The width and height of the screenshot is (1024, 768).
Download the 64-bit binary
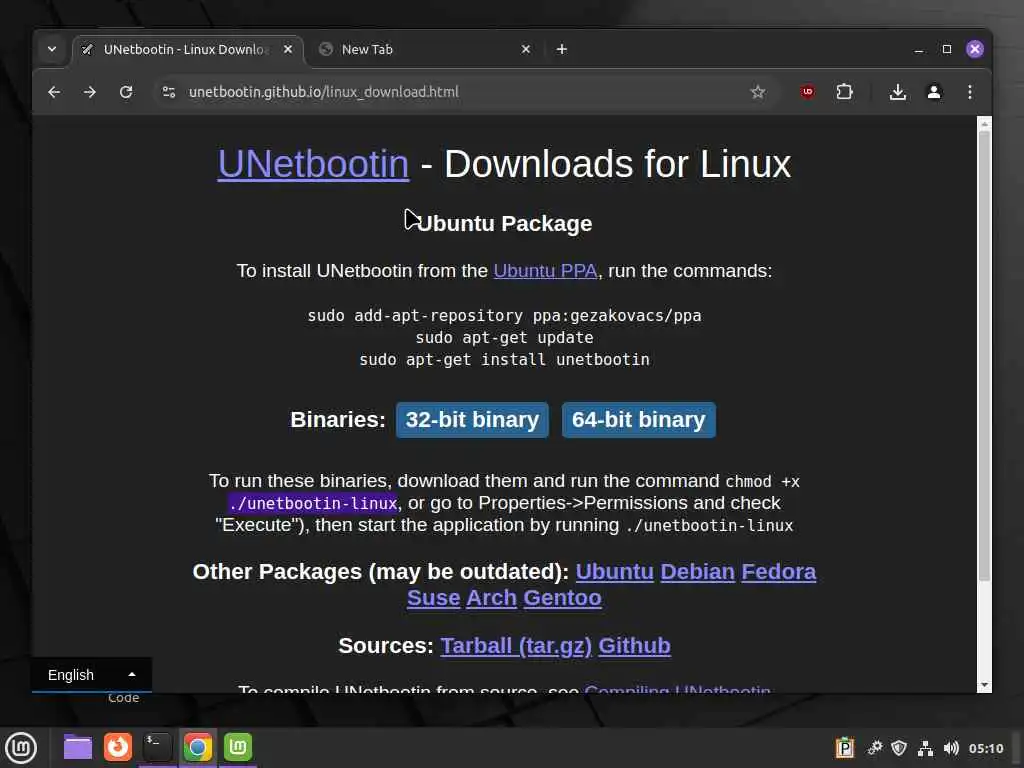coord(639,419)
